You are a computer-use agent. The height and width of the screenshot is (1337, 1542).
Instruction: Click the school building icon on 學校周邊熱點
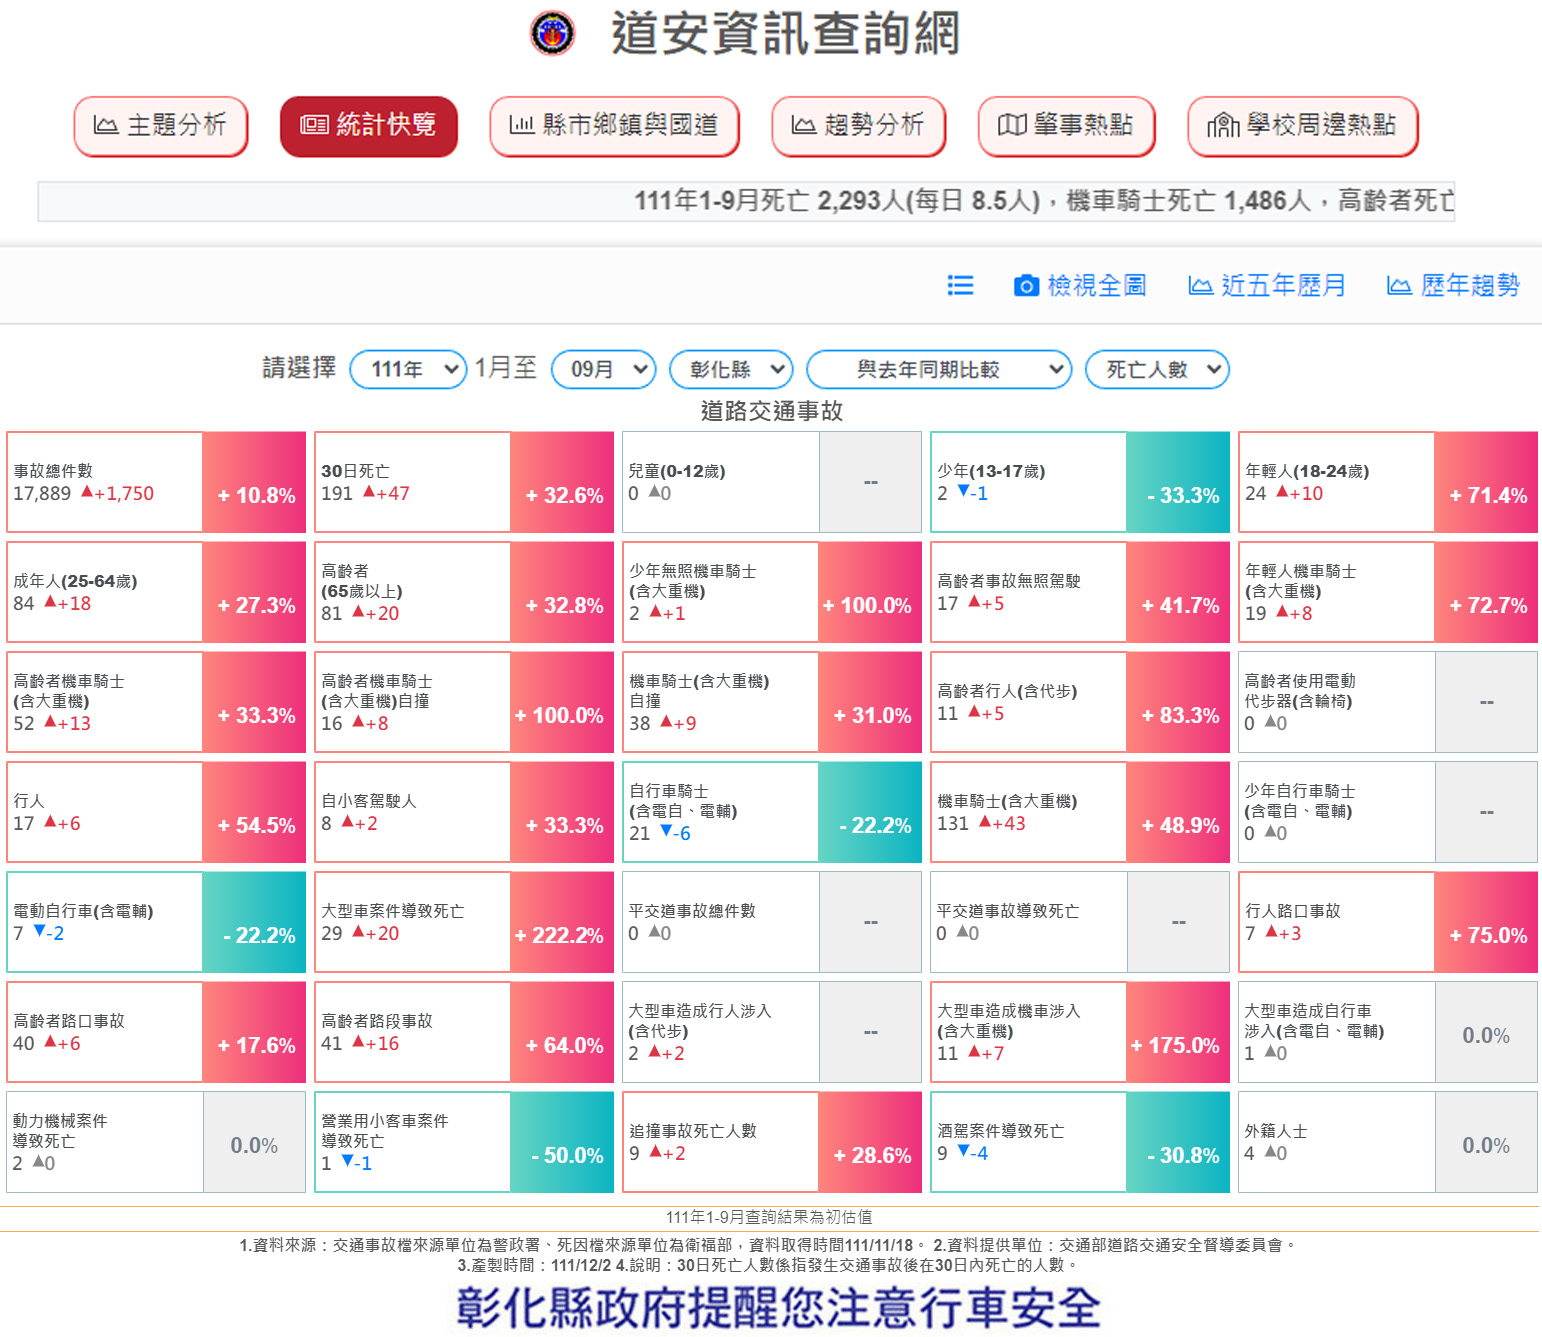1222,125
